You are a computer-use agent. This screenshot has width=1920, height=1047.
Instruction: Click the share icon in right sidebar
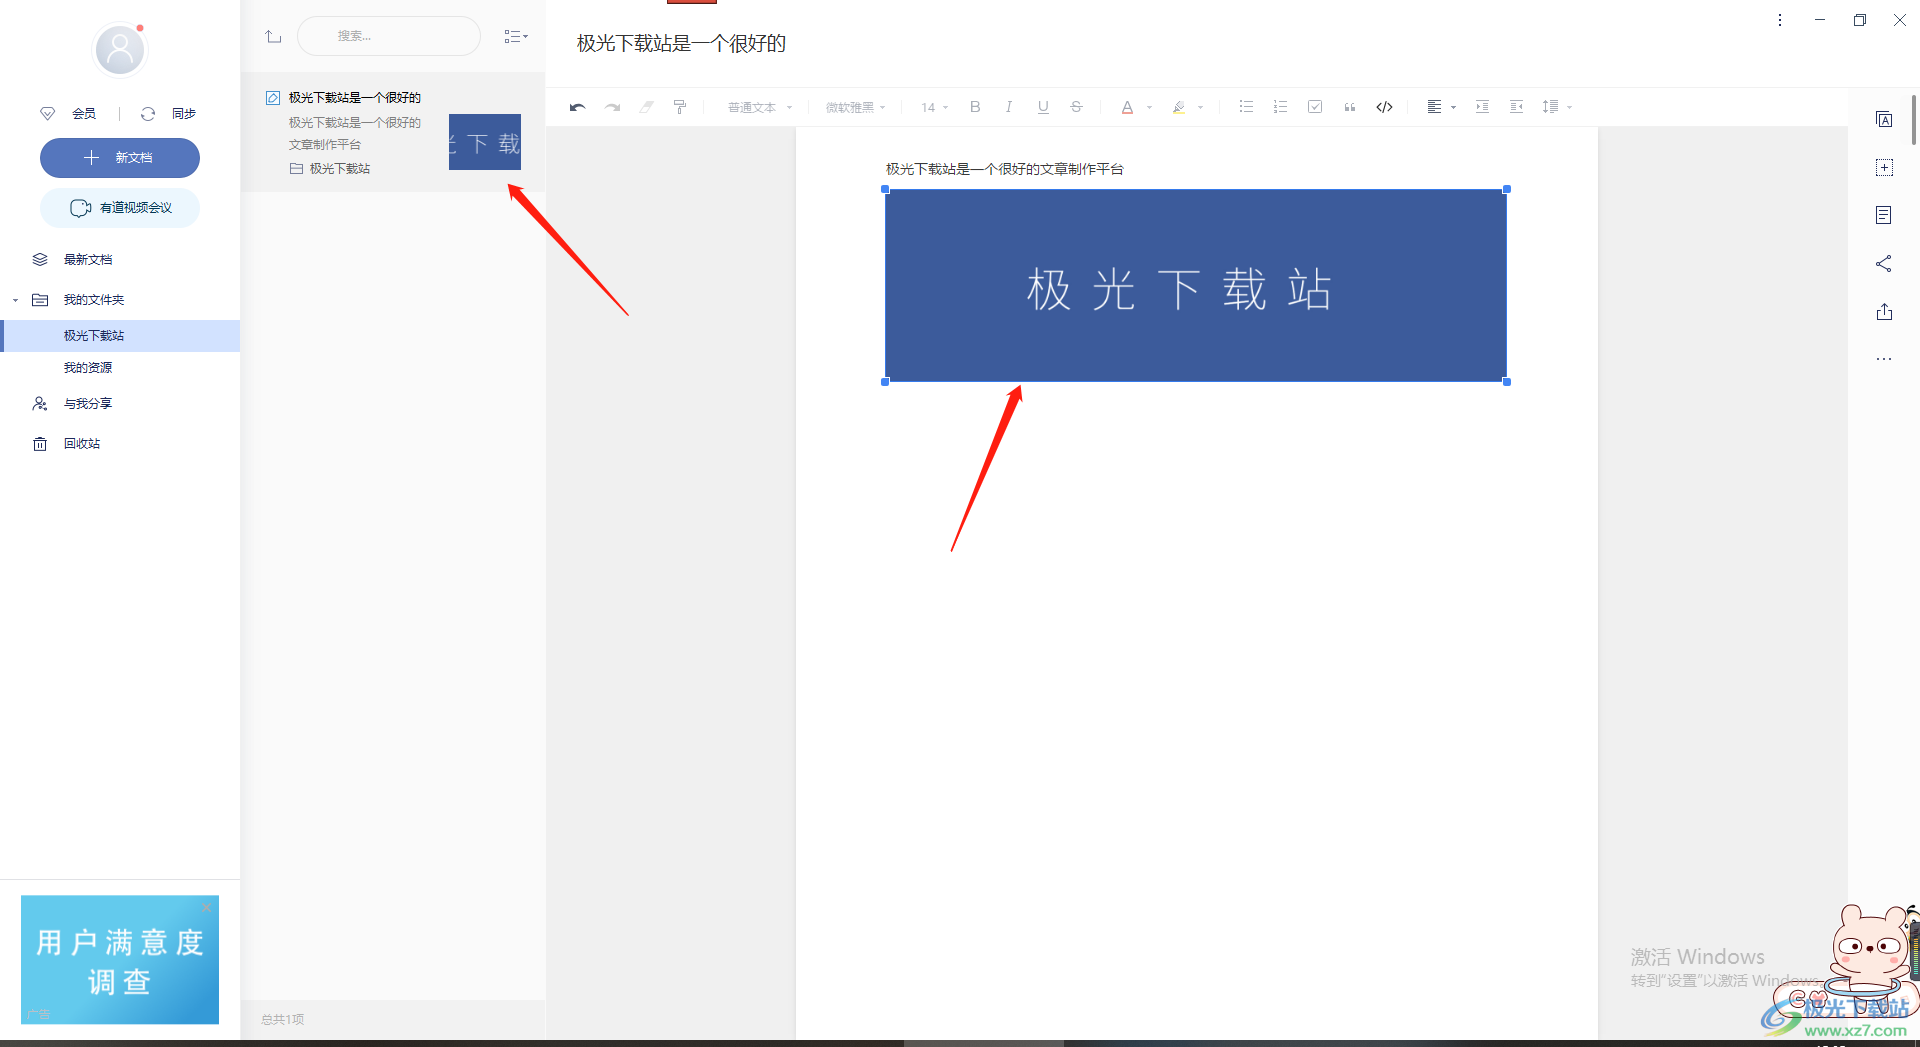click(1884, 263)
